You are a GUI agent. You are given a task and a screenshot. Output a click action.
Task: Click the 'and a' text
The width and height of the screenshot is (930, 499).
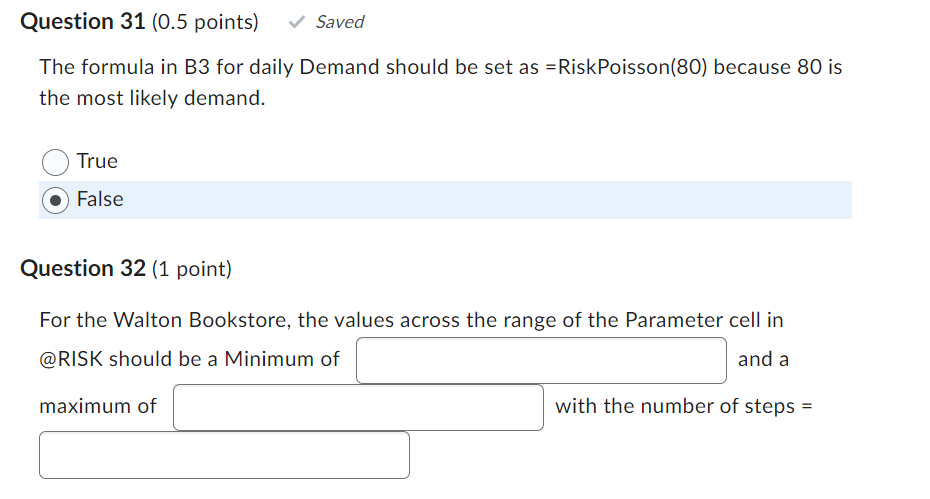pos(763,359)
